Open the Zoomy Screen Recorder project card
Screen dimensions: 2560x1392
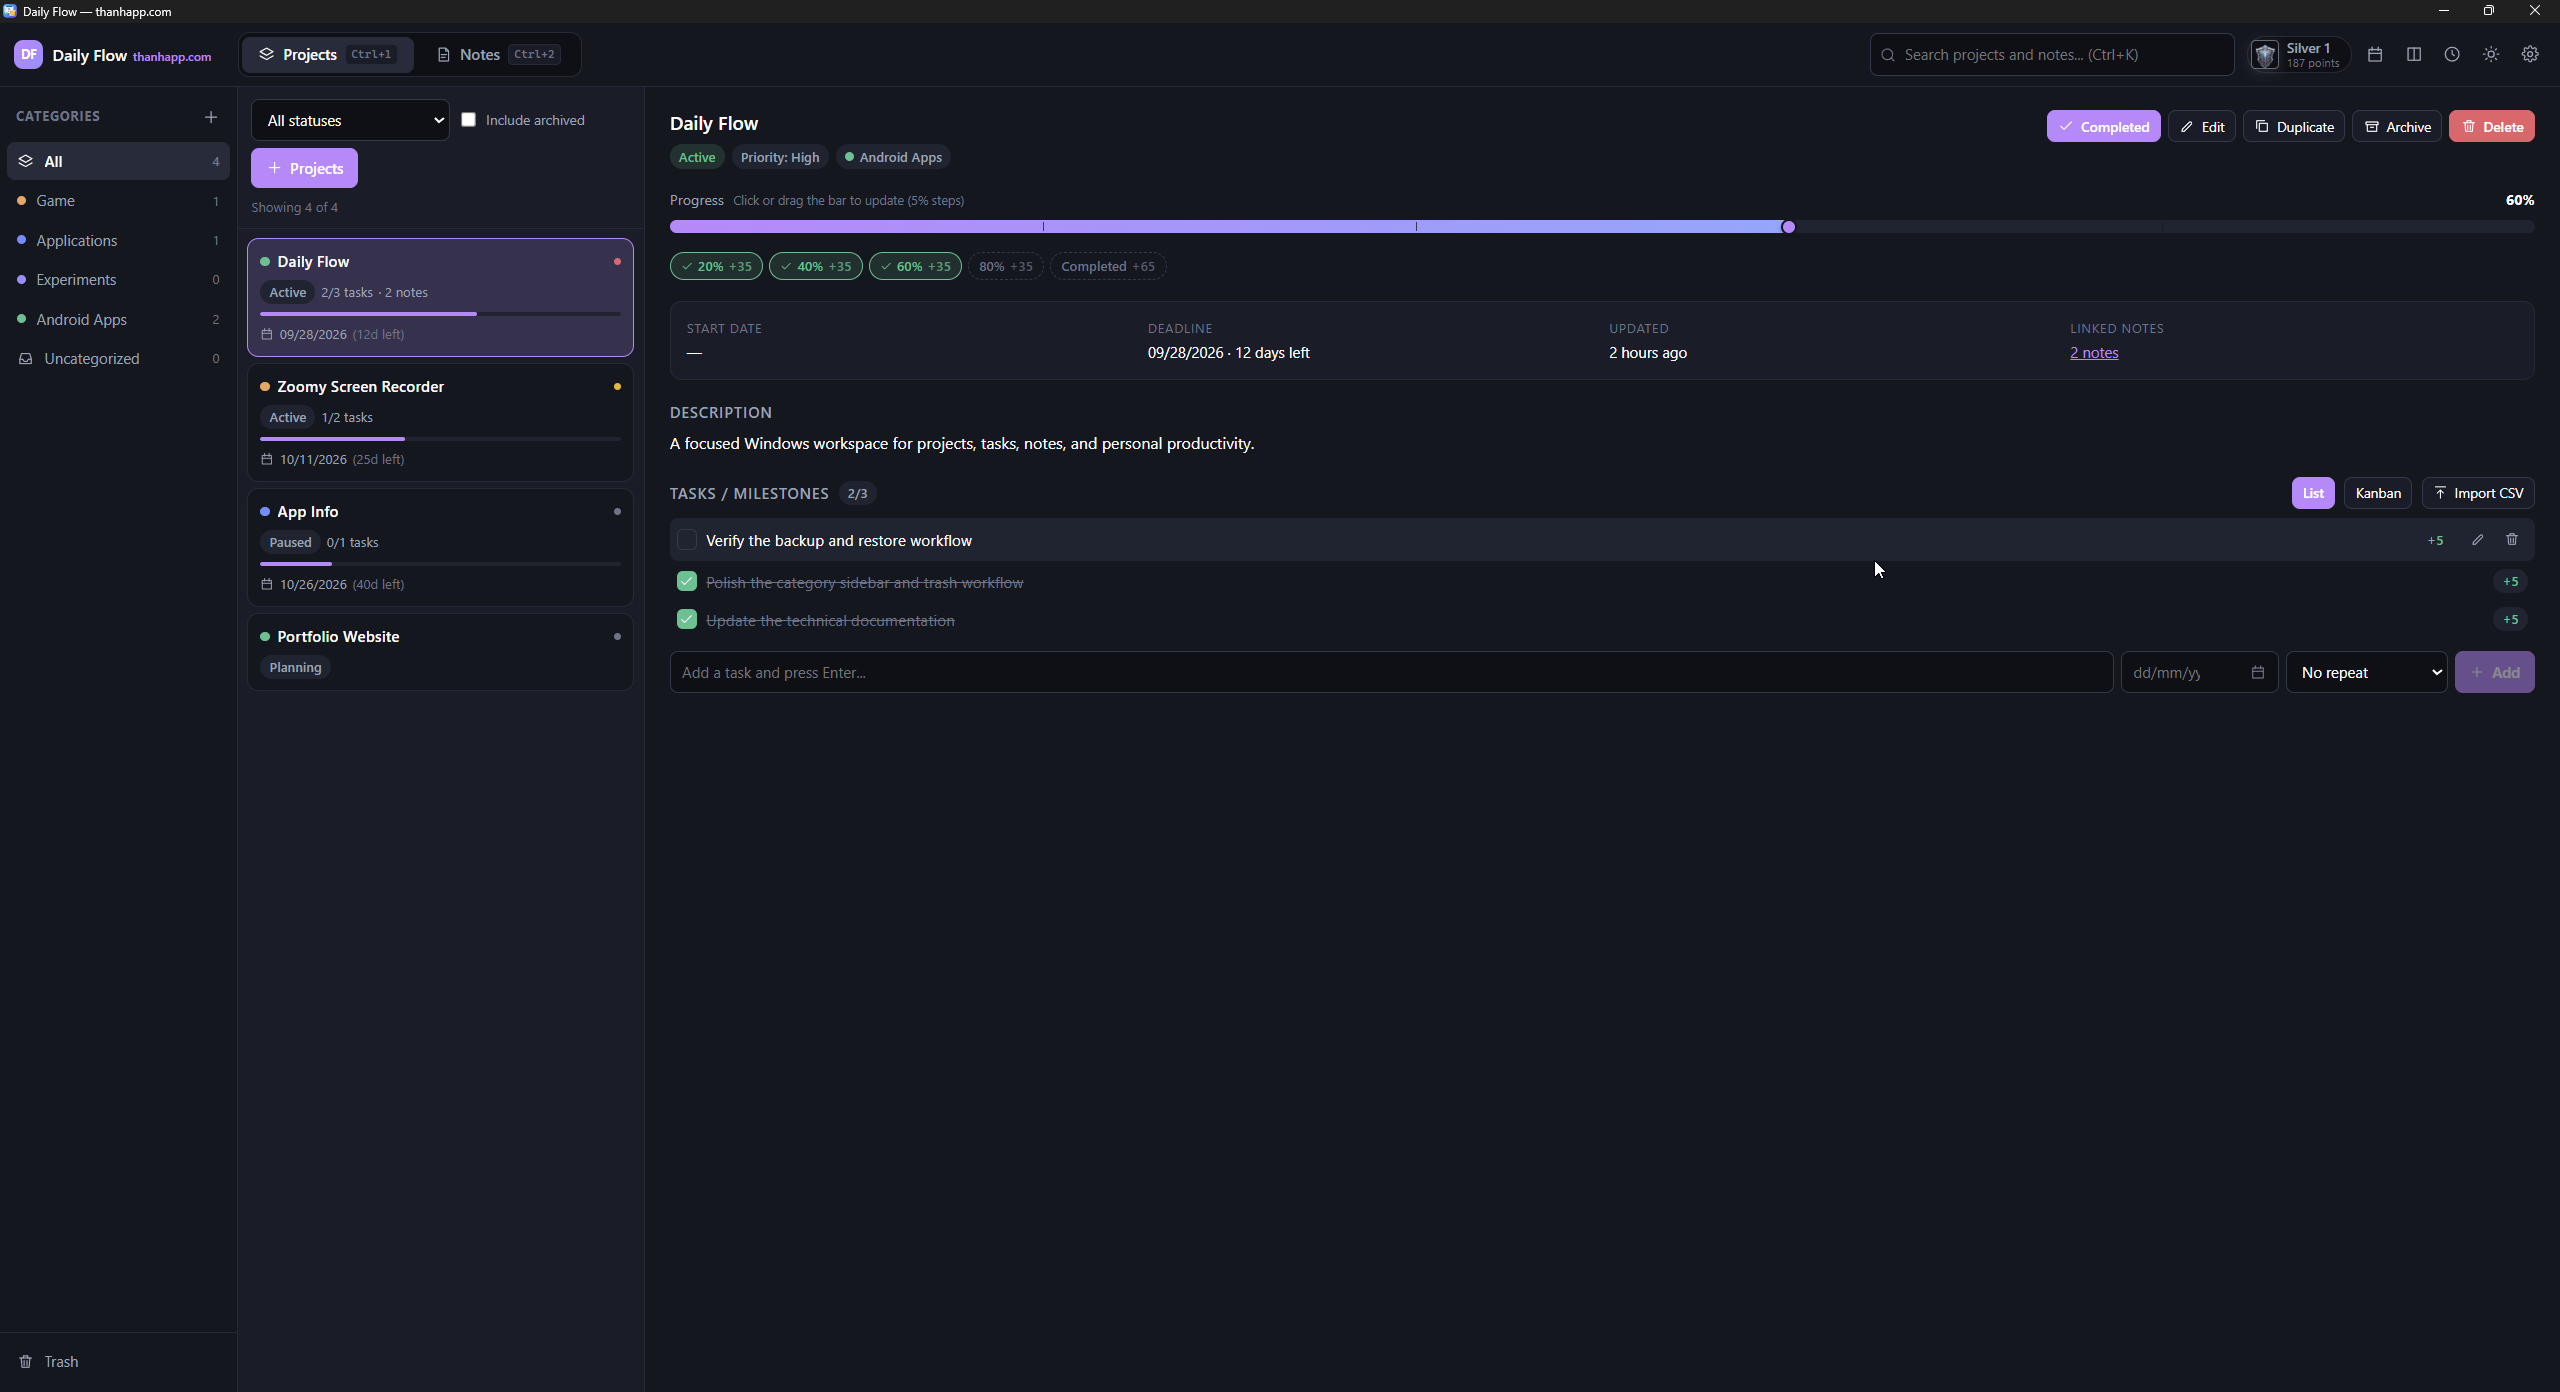click(x=440, y=422)
